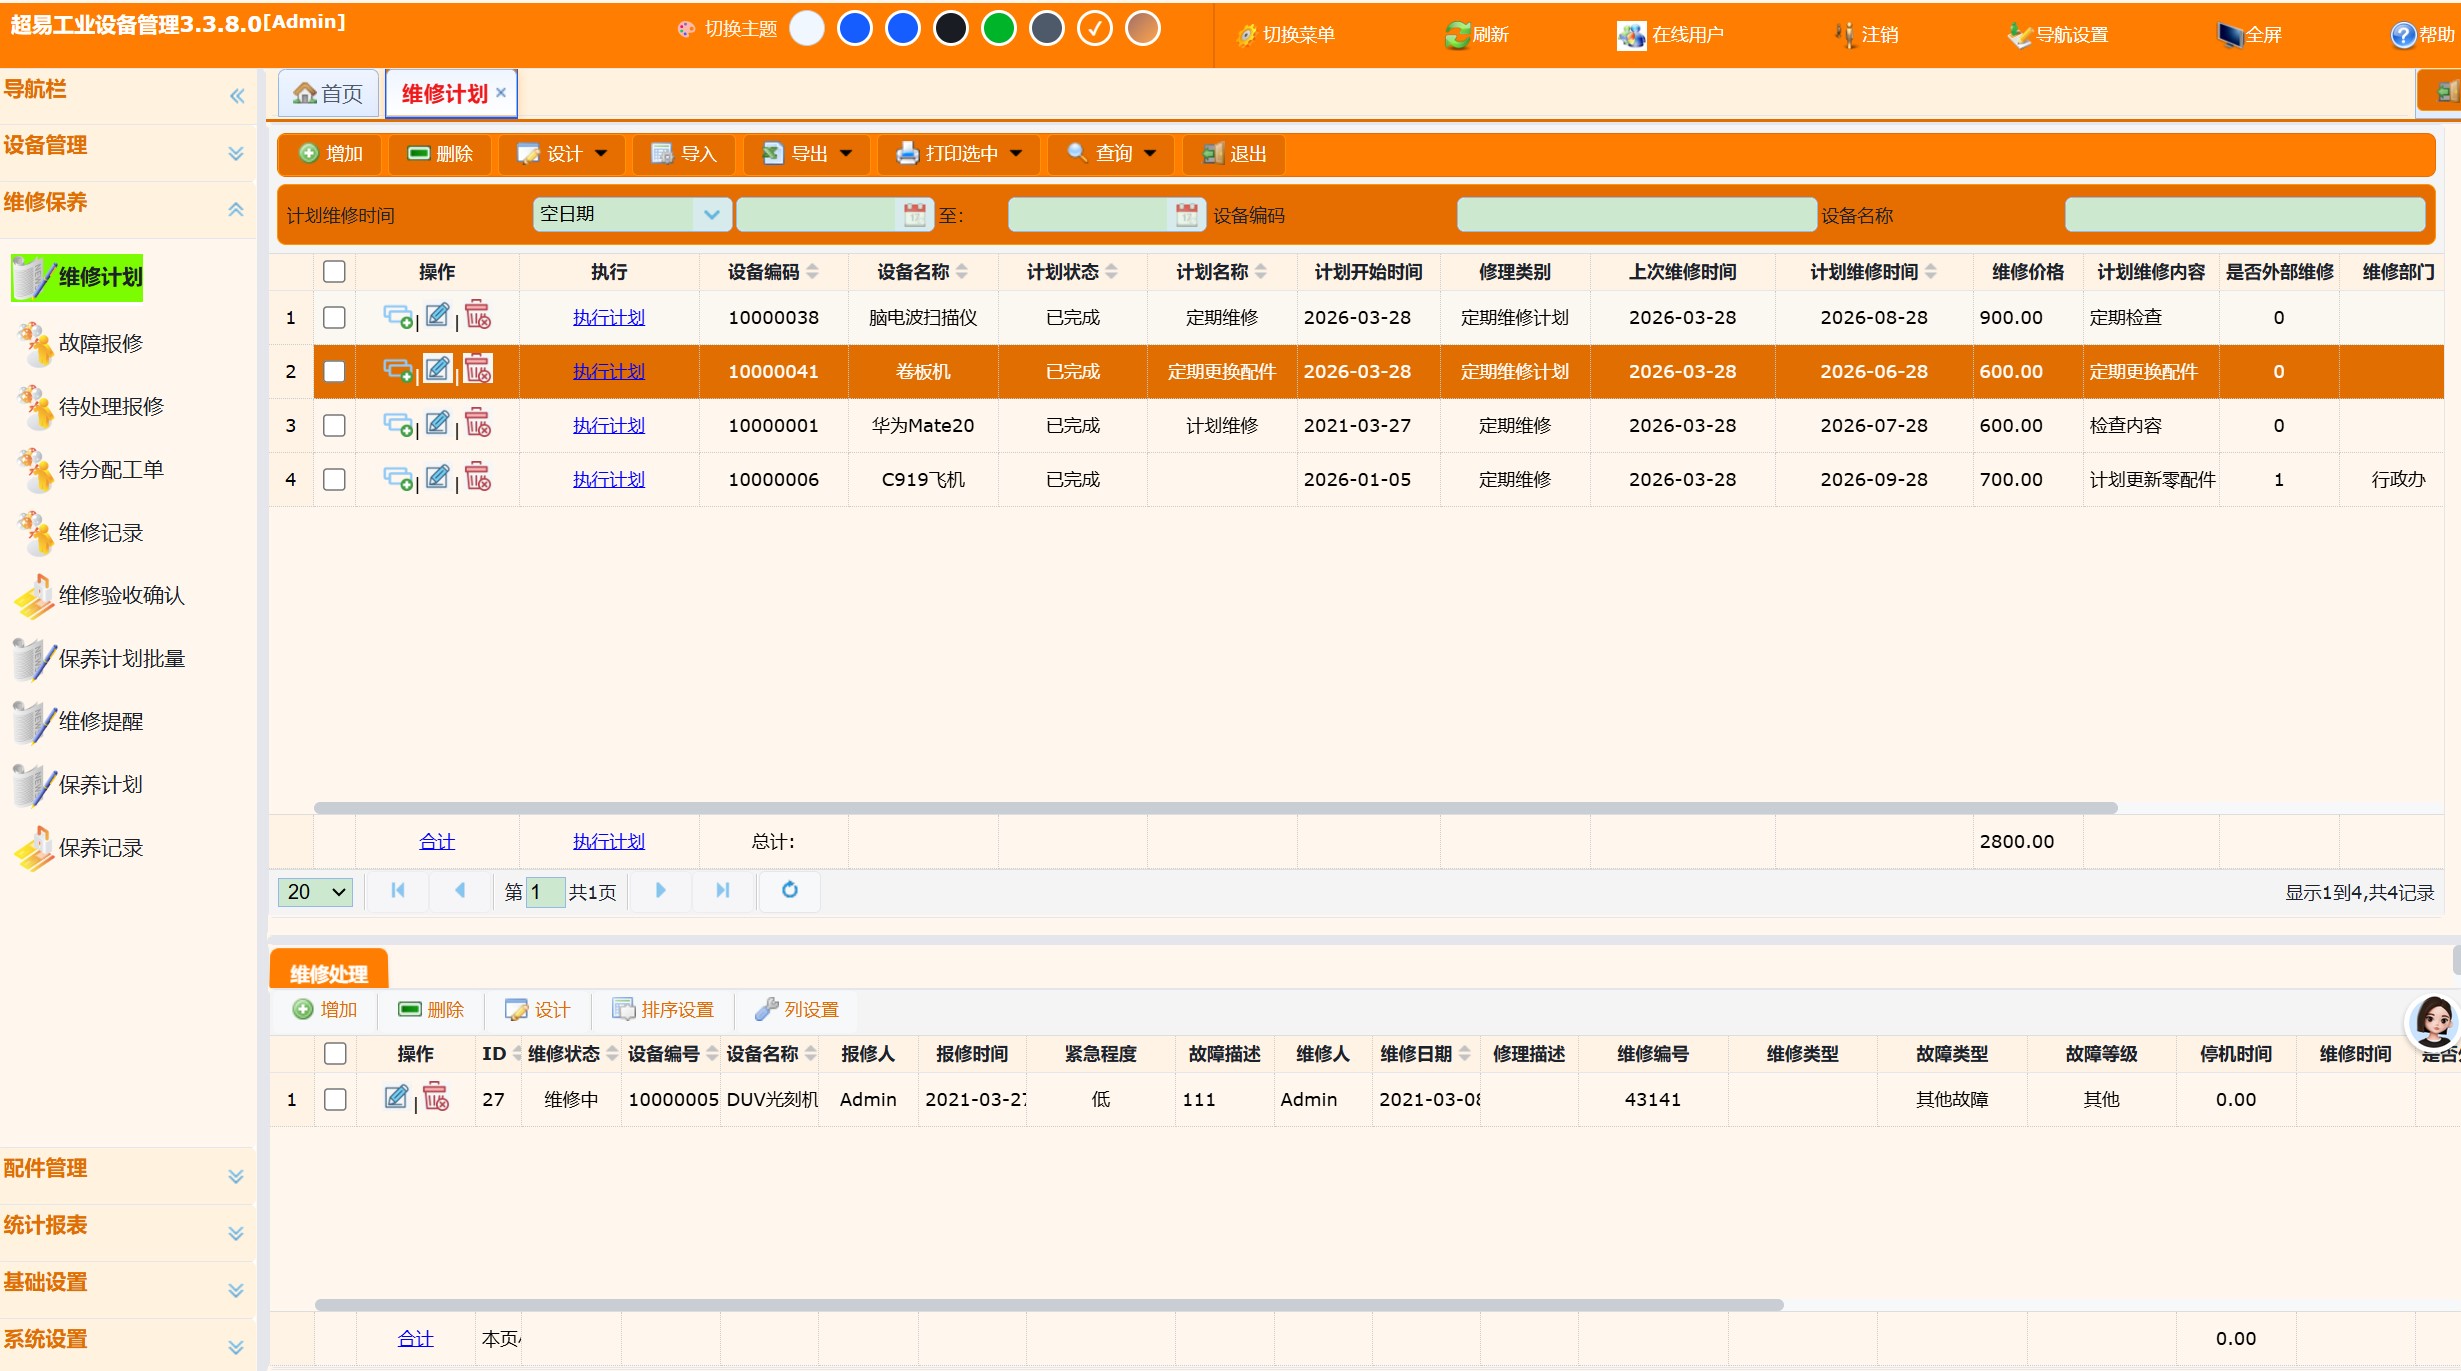
Task: Click the edit pencil icon in row 1
Action: coord(437,316)
